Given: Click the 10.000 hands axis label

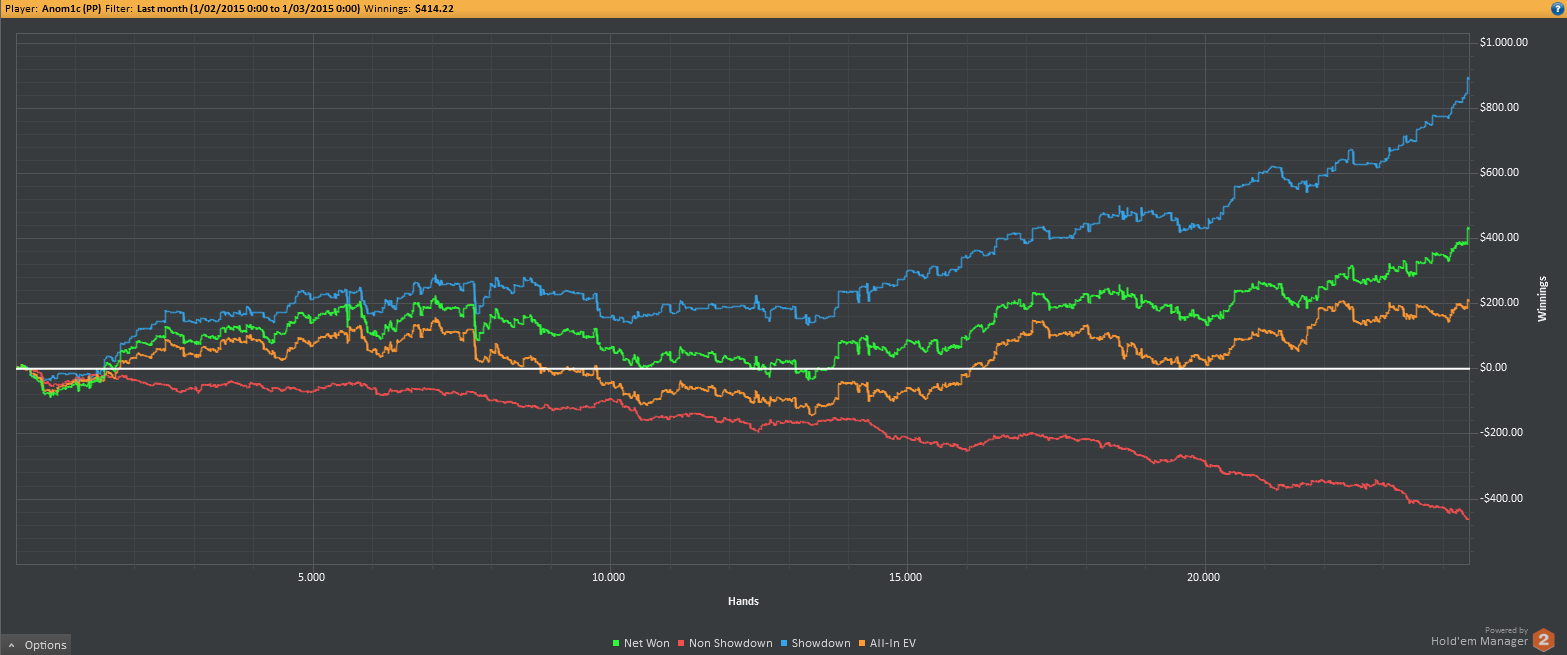Looking at the screenshot, I should [x=608, y=577].
